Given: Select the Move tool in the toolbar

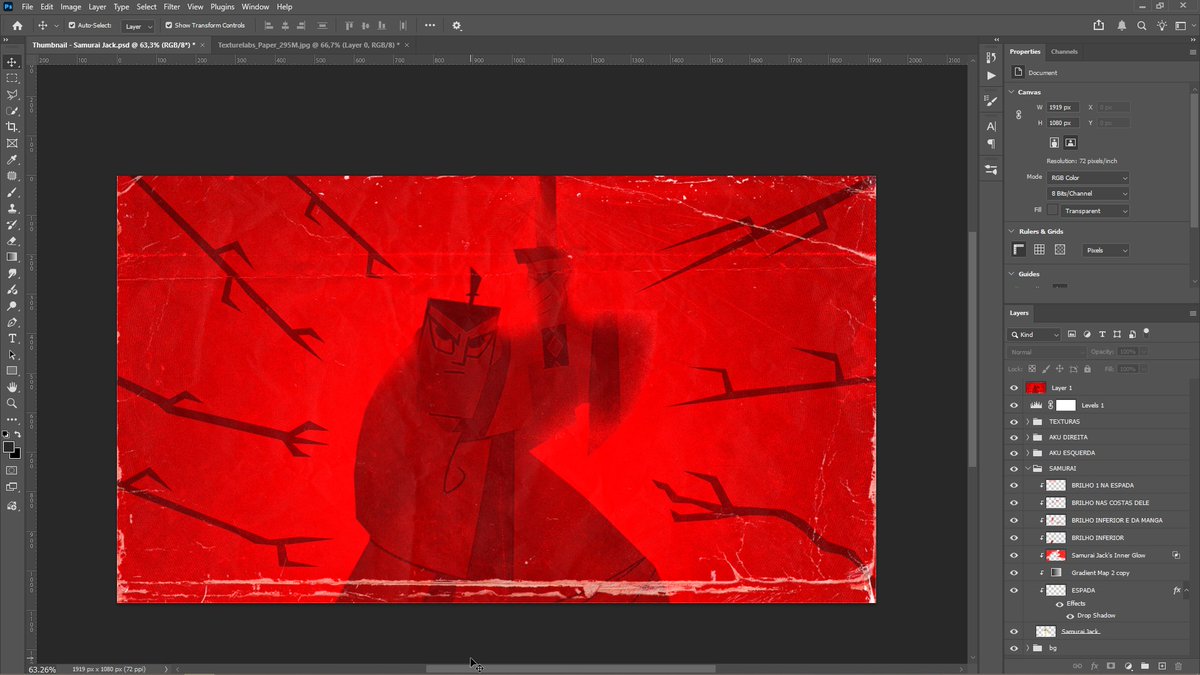Looking at the screenshot, I should click(12, 62).
